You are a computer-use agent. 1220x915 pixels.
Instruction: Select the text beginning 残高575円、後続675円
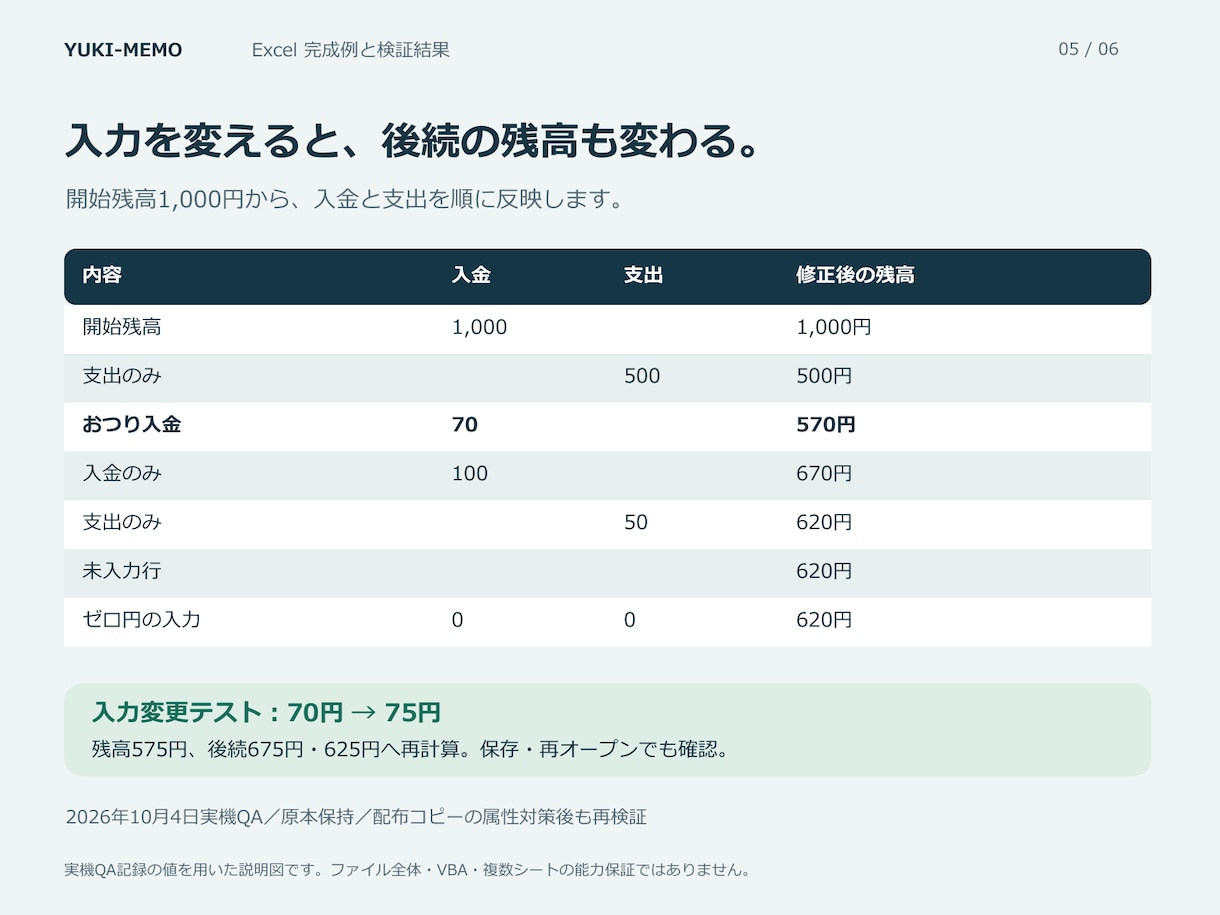[x=410, y=749]
